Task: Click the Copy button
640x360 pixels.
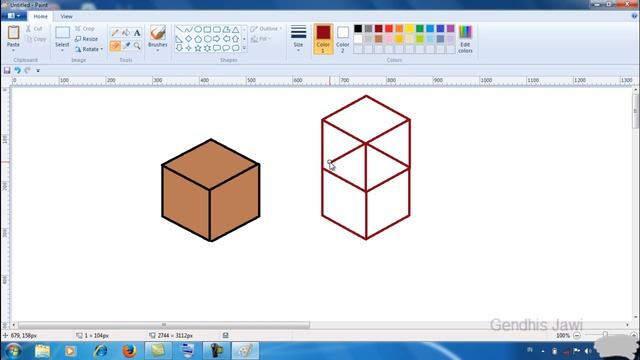Action: tap(36, 39)
